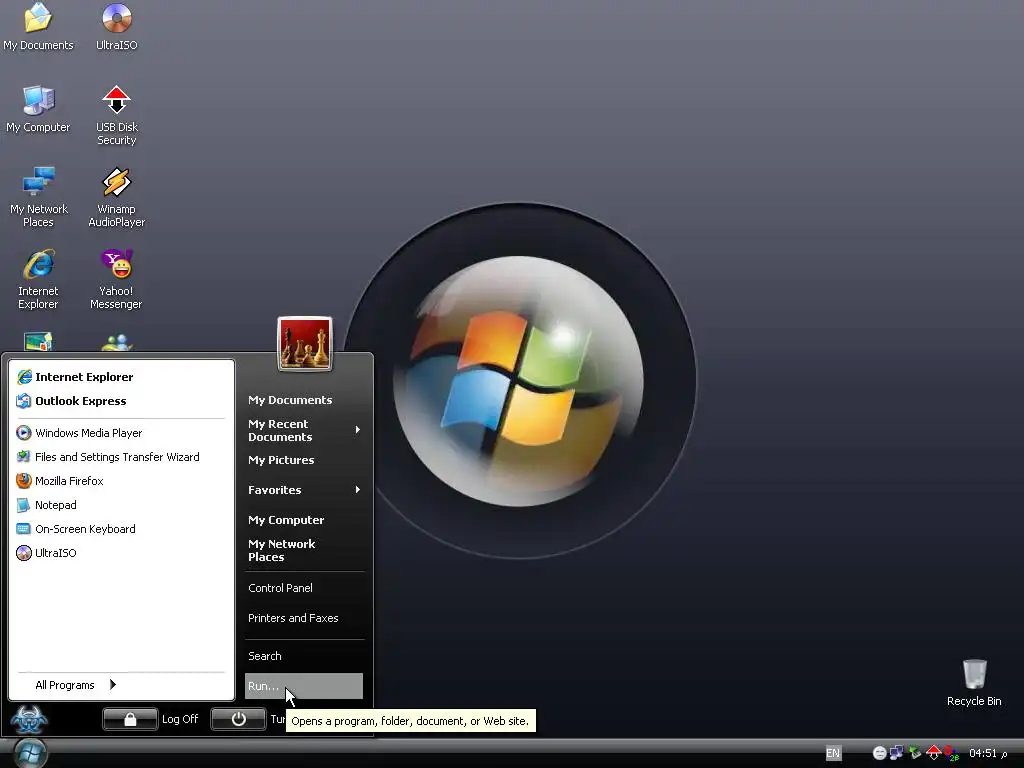
Task: Select the Recycle Bin icon
Action: pyautogui.click(x=974, y=683)
